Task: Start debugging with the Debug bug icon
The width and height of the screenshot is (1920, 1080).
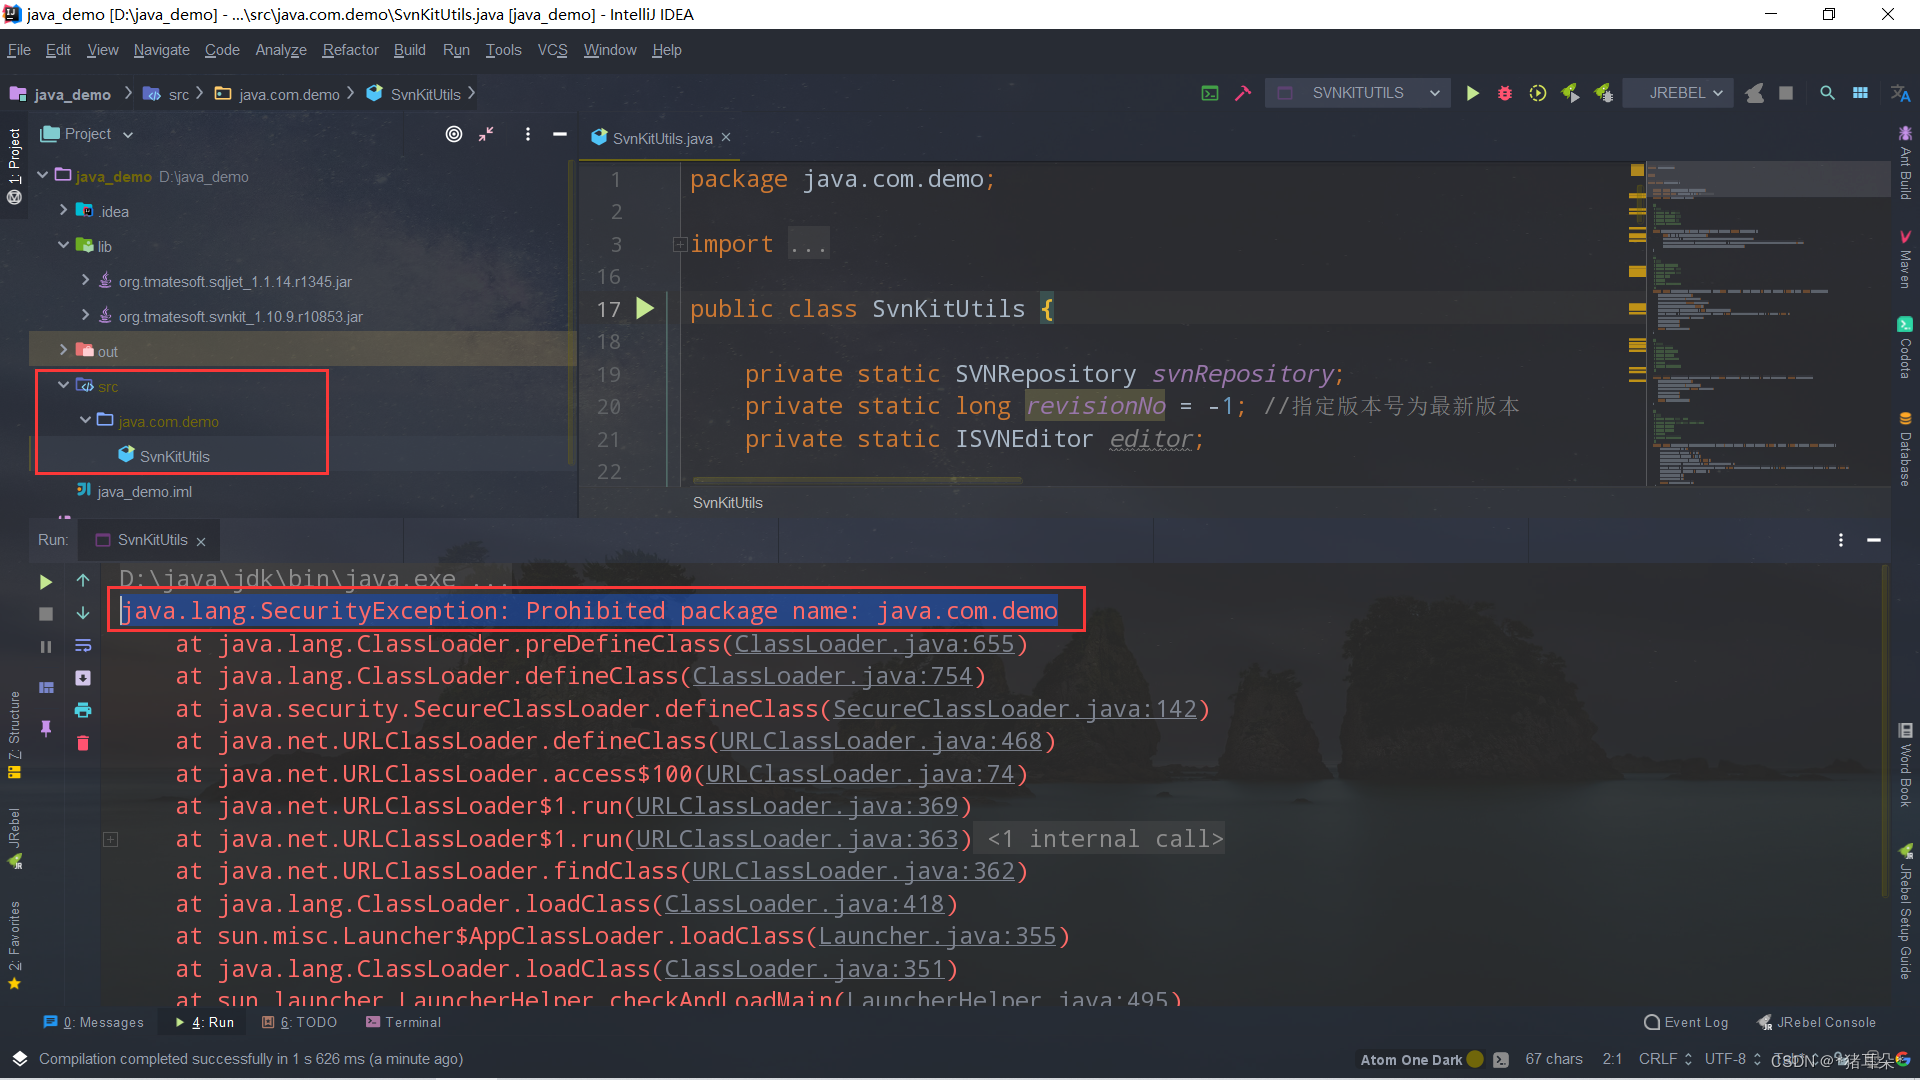Action: 1505,92
